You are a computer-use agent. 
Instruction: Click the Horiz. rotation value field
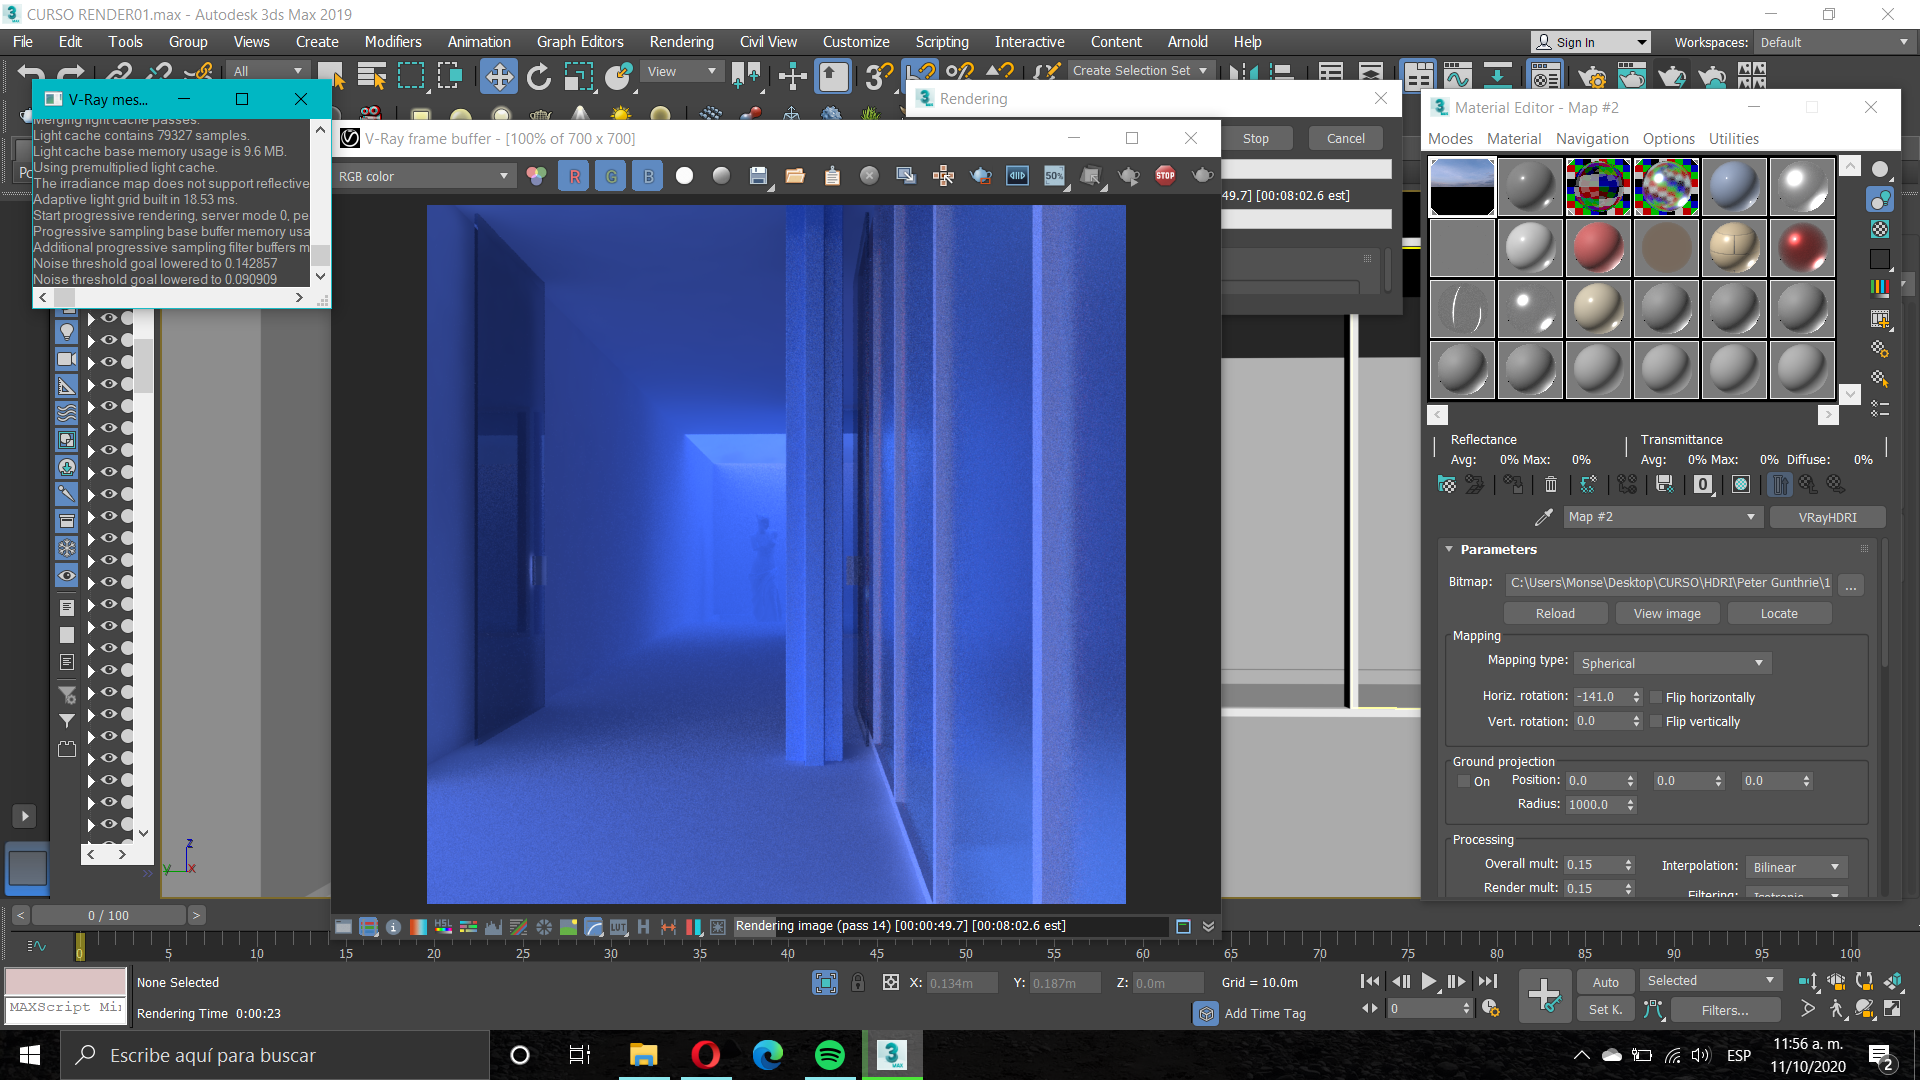click(x=1601, y=697)
